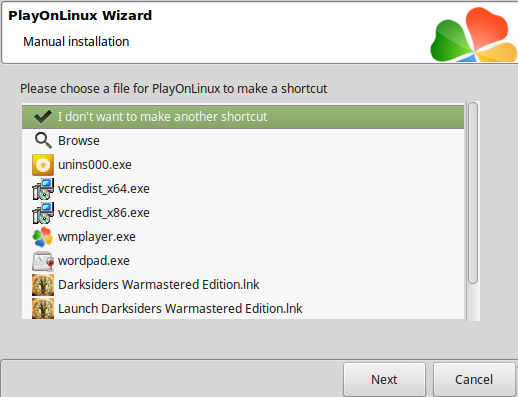Choose the Browse list entry

[243, 141]
